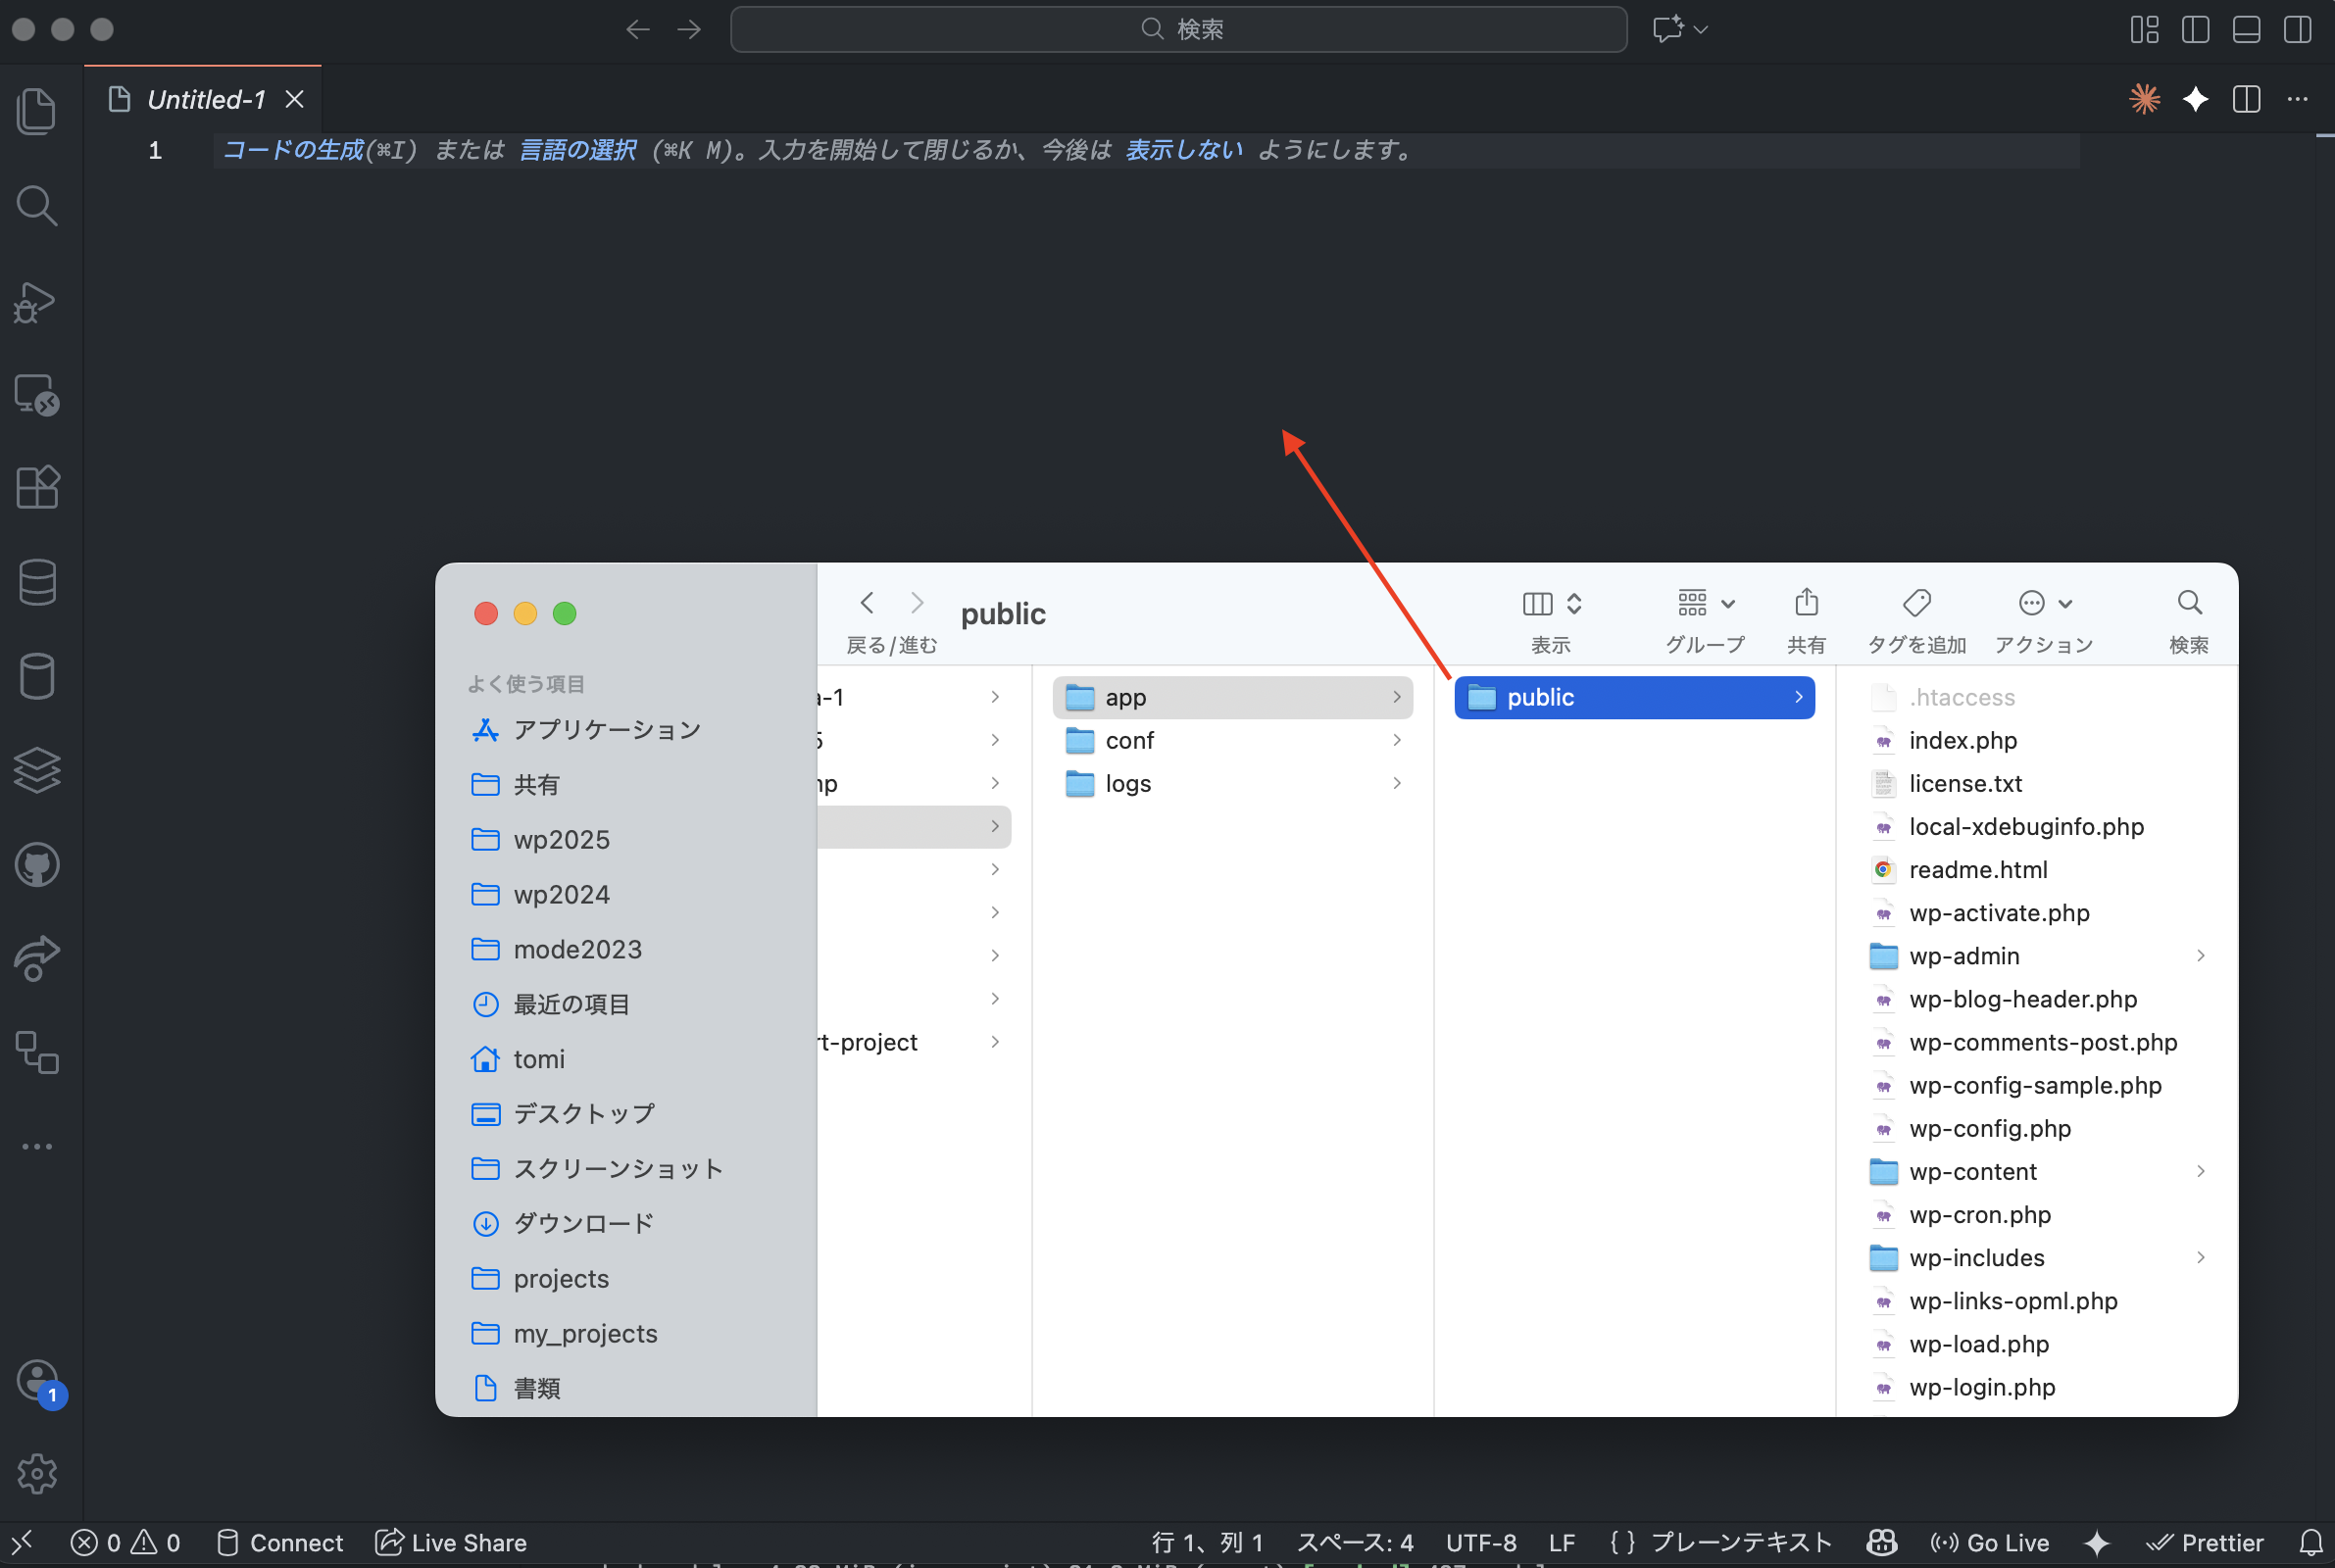Open the Explorer view in the activity bar
This screenshot has width=2335, height=1568.
(x=37, y=110)
